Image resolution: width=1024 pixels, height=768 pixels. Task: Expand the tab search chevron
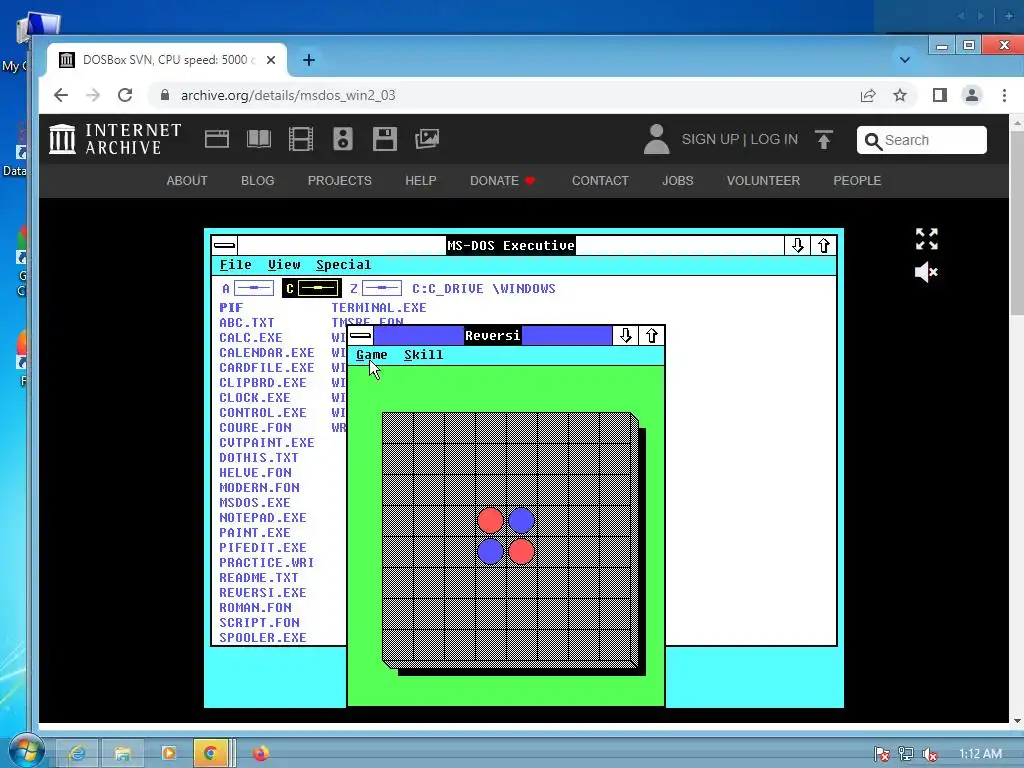click(x=904, y=60)
